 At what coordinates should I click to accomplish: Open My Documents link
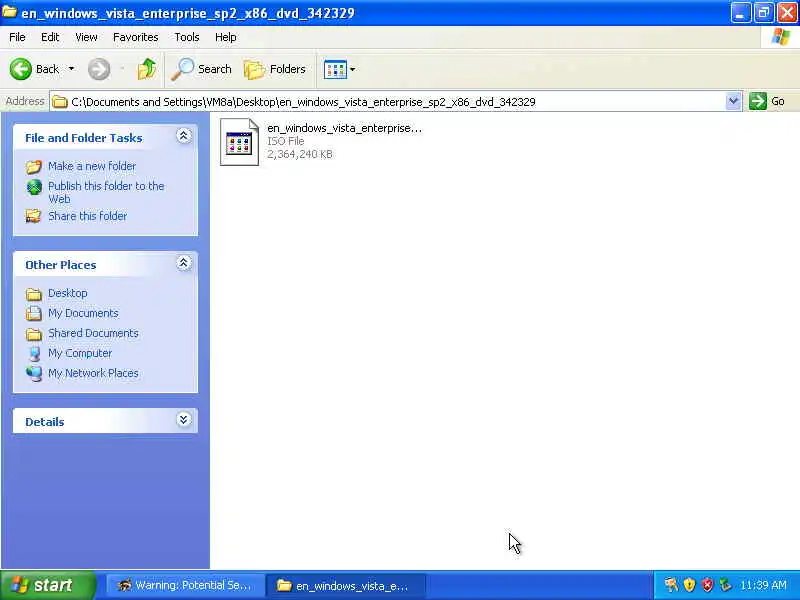(x=83, y=313)
